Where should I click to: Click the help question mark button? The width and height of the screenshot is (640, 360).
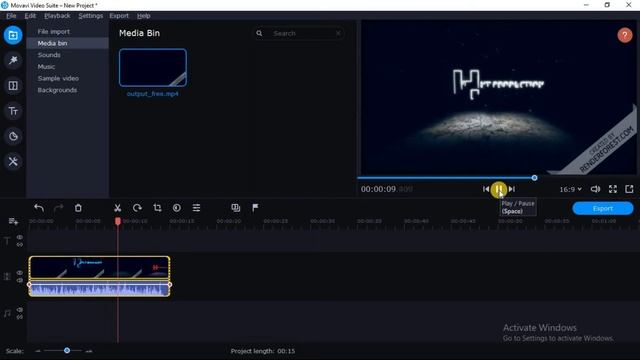[x=624, y=35]
